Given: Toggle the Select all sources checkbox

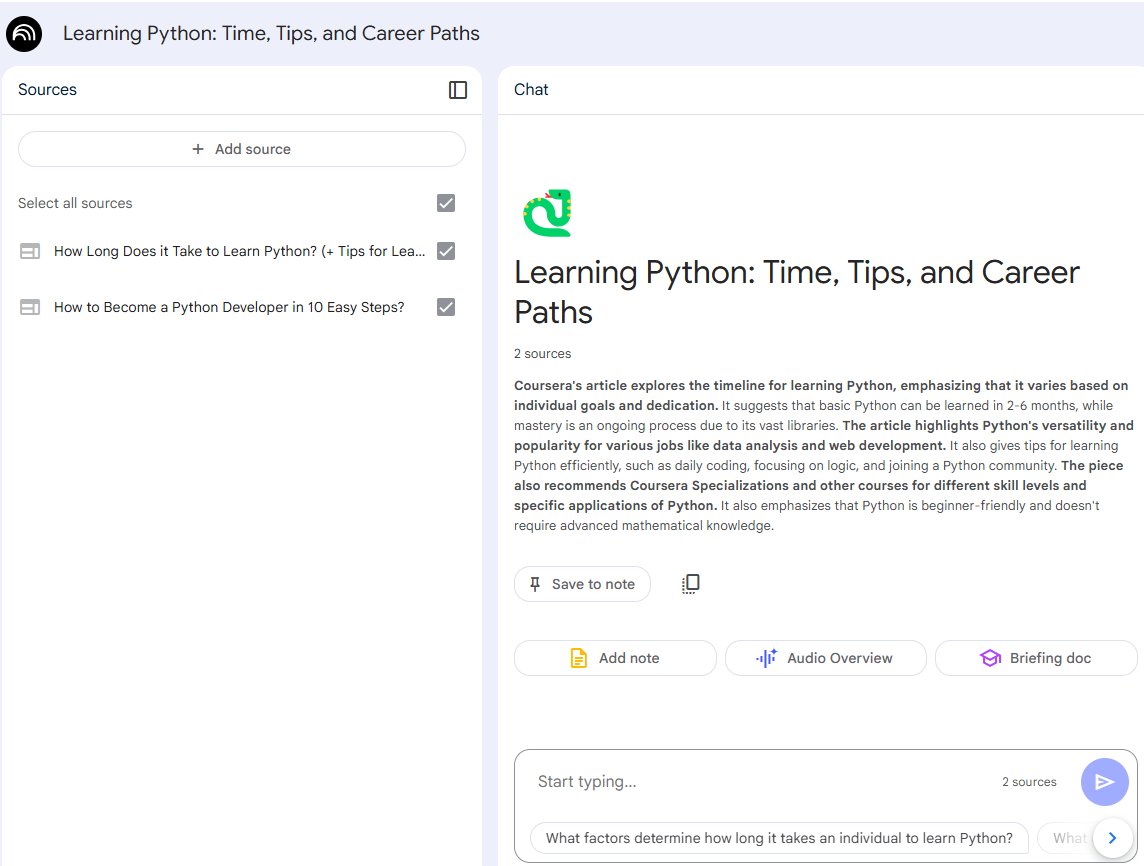Looking at the screenshot, I should (445, 203).
